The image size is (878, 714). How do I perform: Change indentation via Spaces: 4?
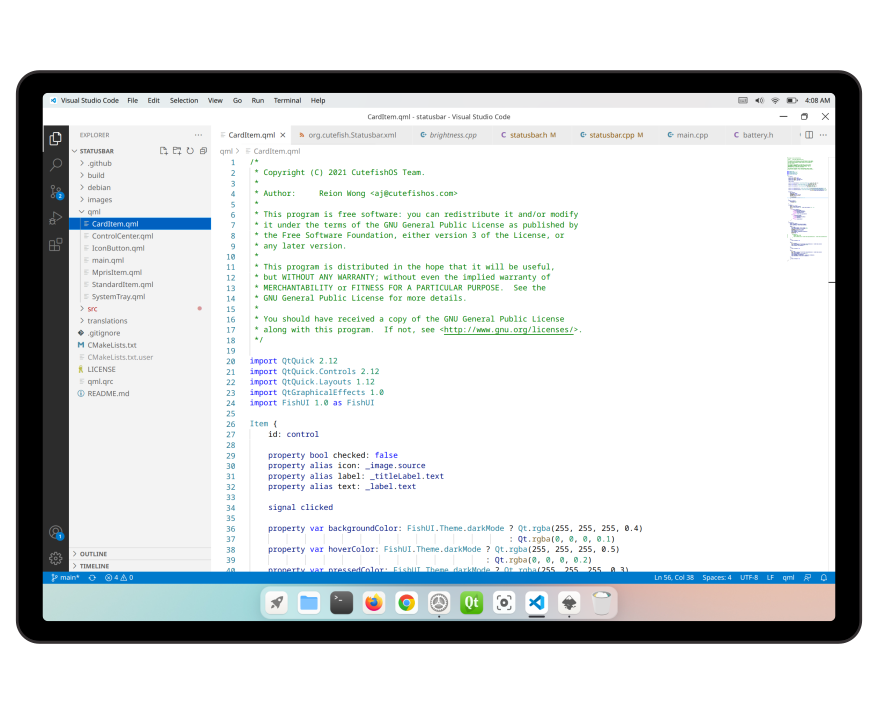pyautogui.click(x=717, y=577)
